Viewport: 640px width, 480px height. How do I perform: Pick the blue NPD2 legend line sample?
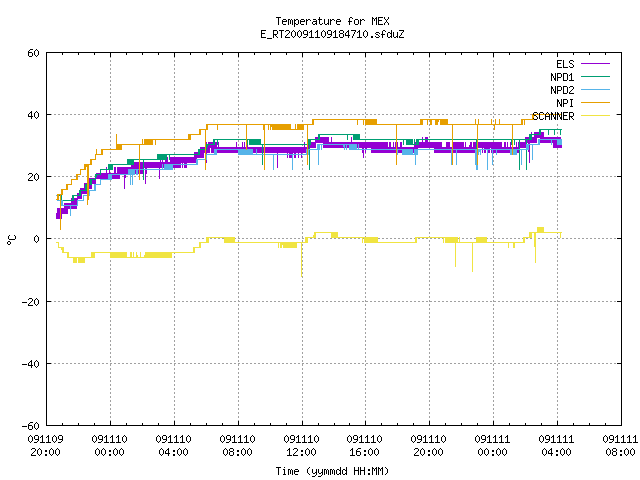(595, 89)
